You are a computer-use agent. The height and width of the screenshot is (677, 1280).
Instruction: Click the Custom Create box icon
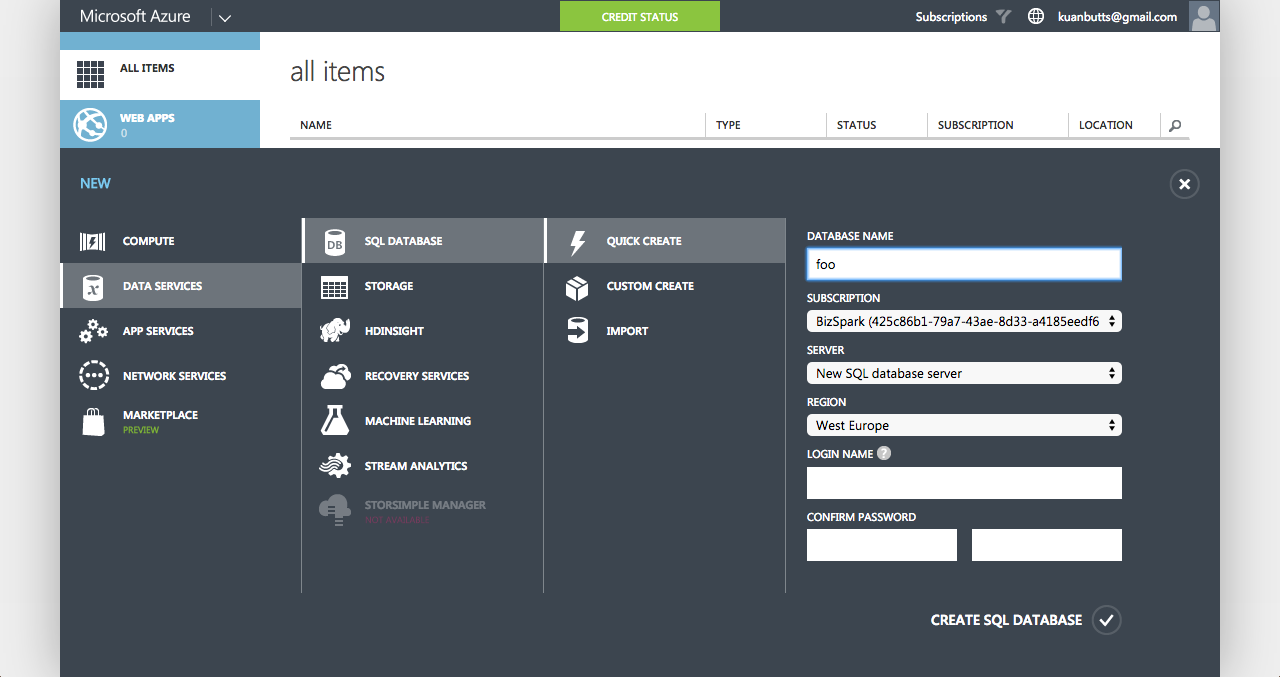[x=577, y=288]
